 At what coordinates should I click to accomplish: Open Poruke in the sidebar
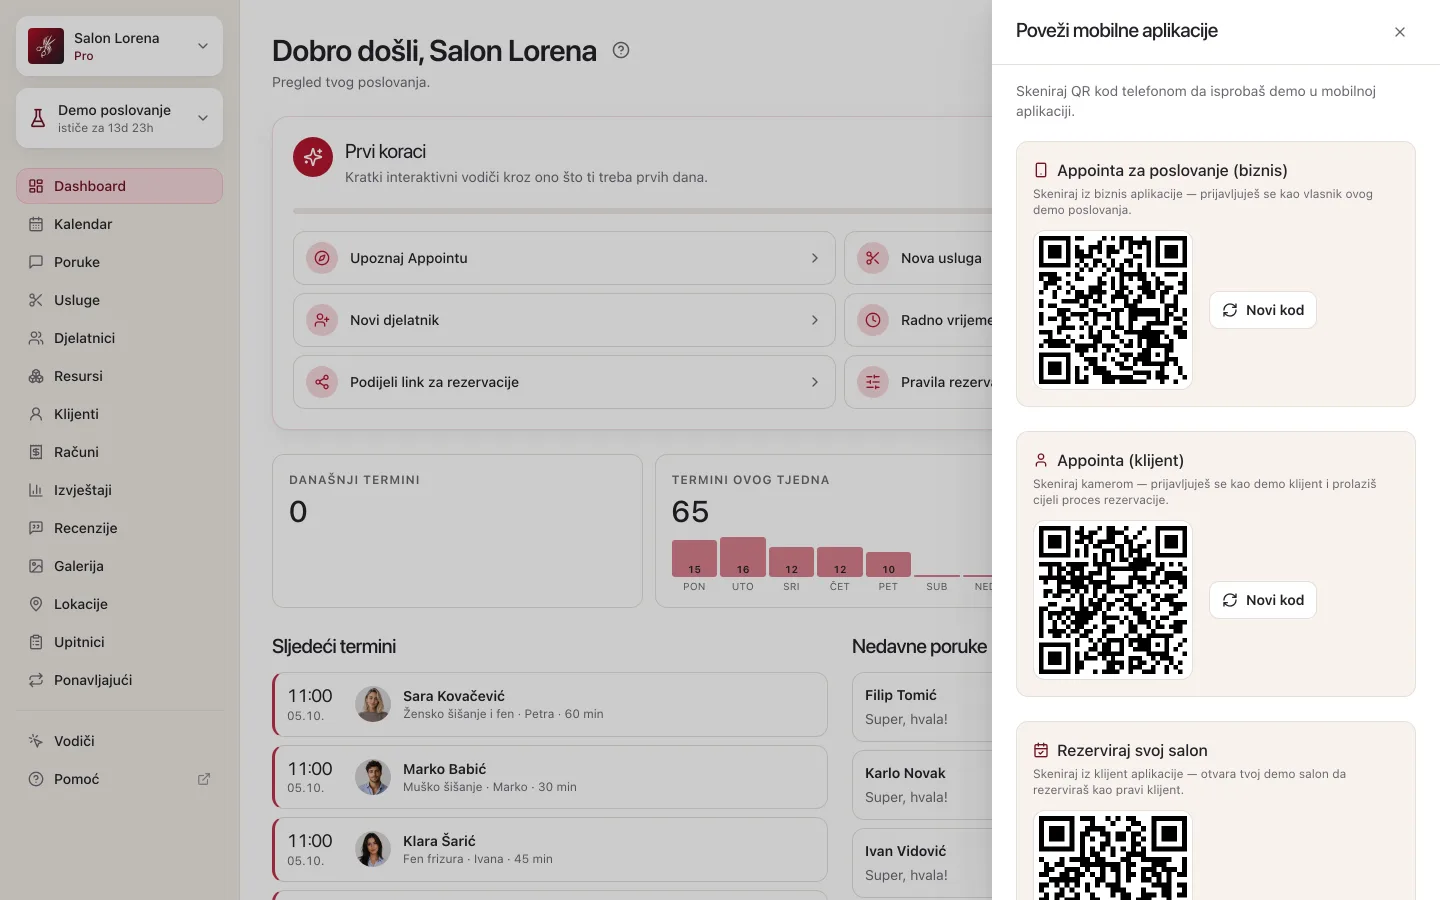[x=119, y=262]
